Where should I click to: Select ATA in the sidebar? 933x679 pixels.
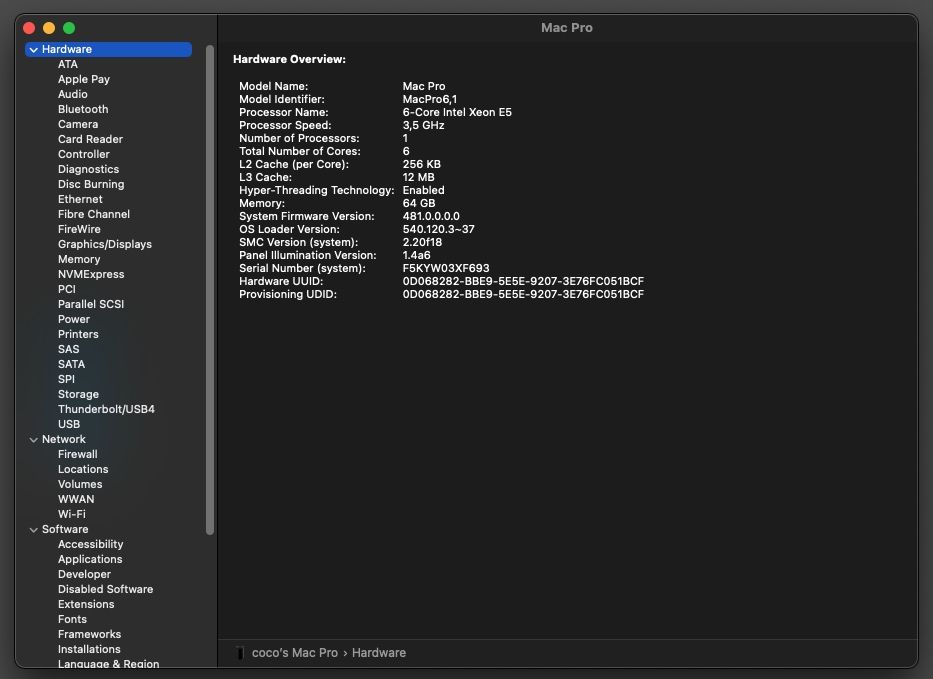[x=68, y=64]
